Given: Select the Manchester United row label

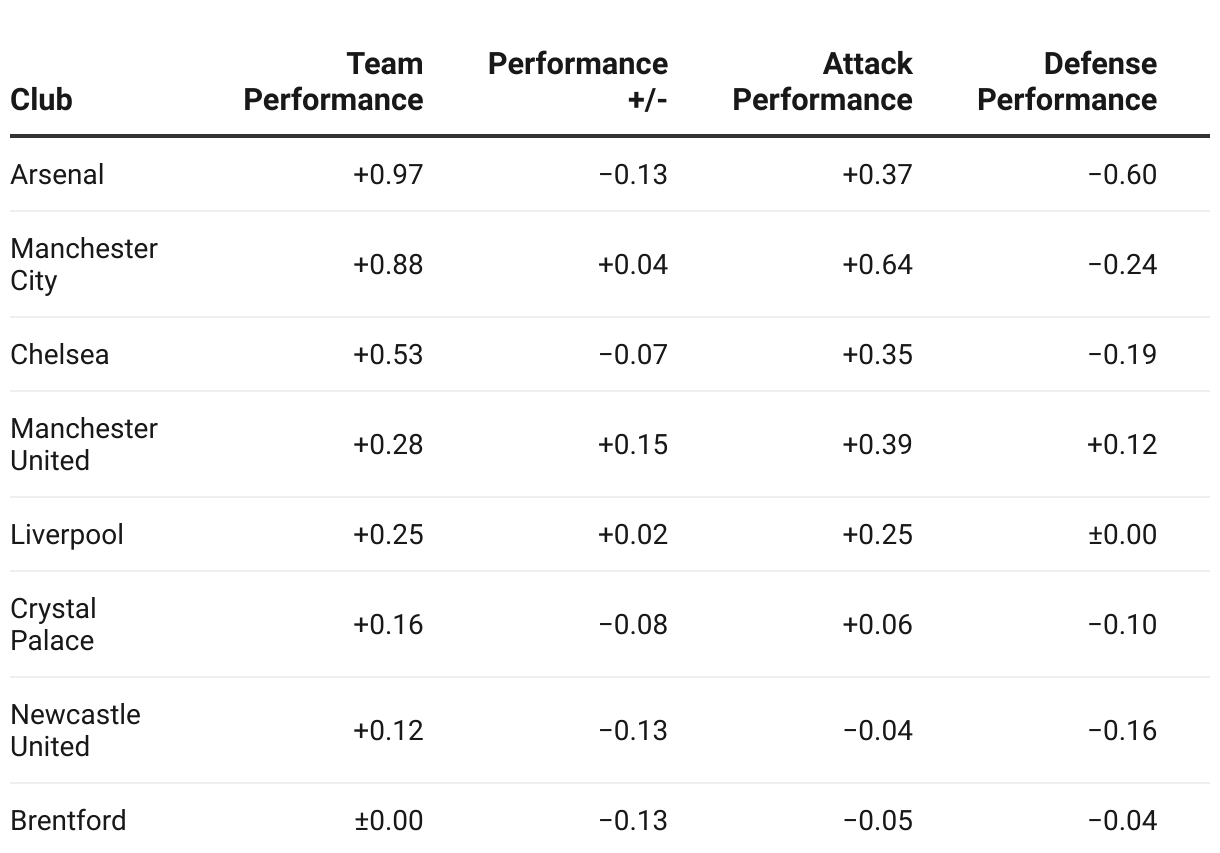Looking at the screenshot, I should tap(84, 444).
